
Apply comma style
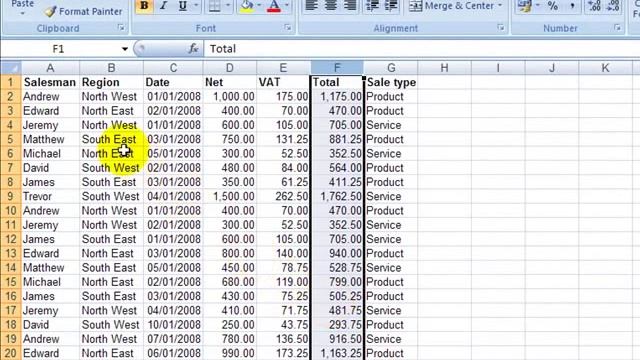coord(572,6)
